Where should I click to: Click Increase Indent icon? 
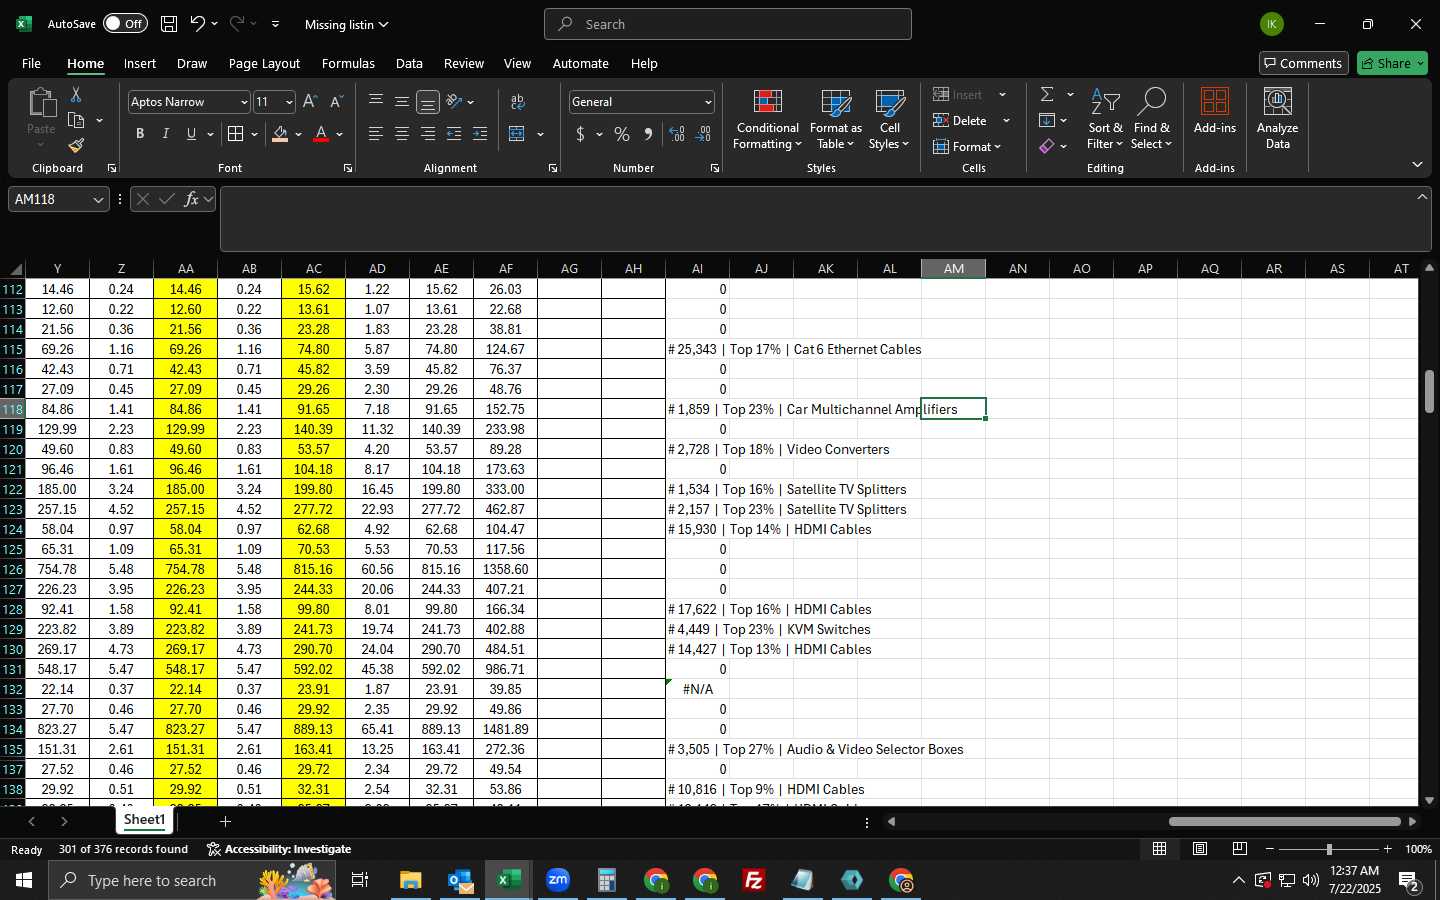(480, 134)
